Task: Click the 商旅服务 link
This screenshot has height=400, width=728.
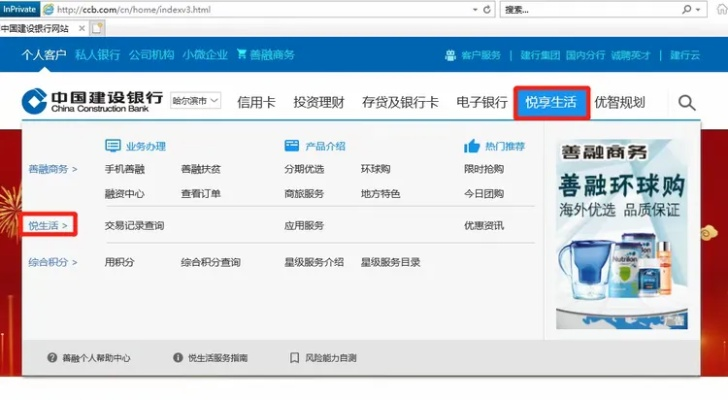Action: (x=304, y=194)
